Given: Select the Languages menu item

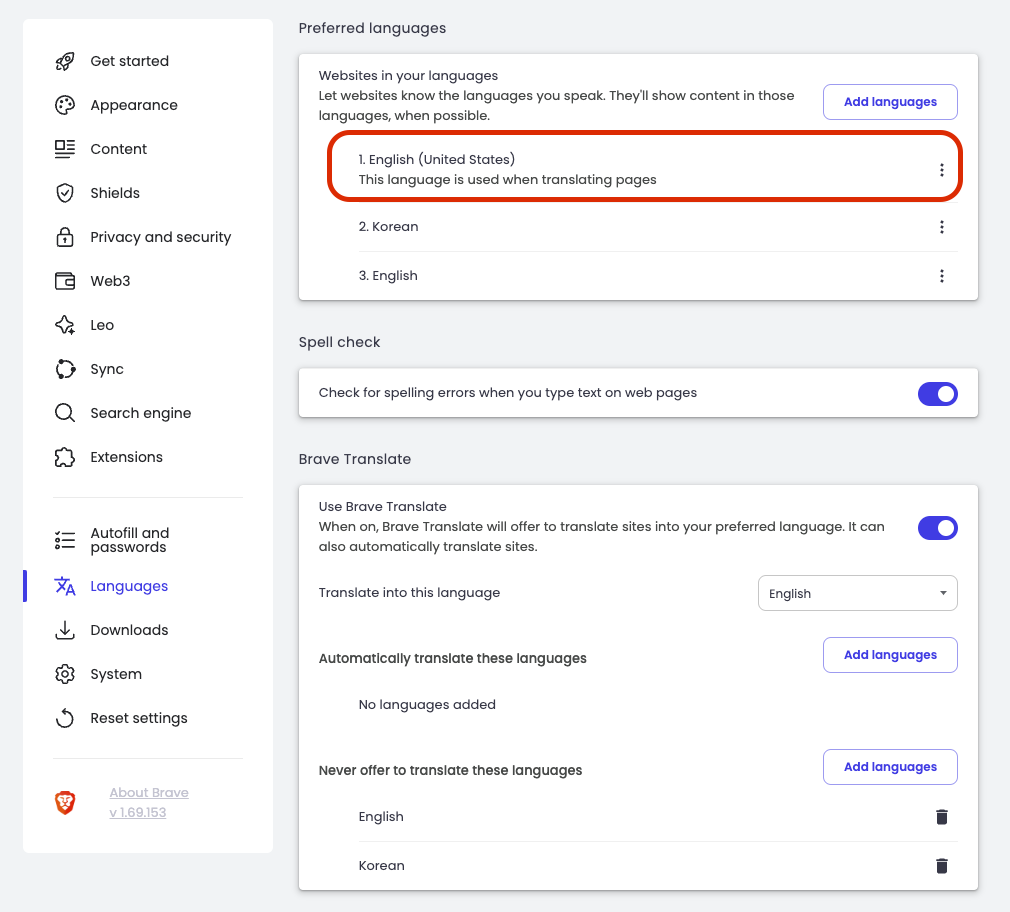Looking at the screenshot, I should (129, 586).
